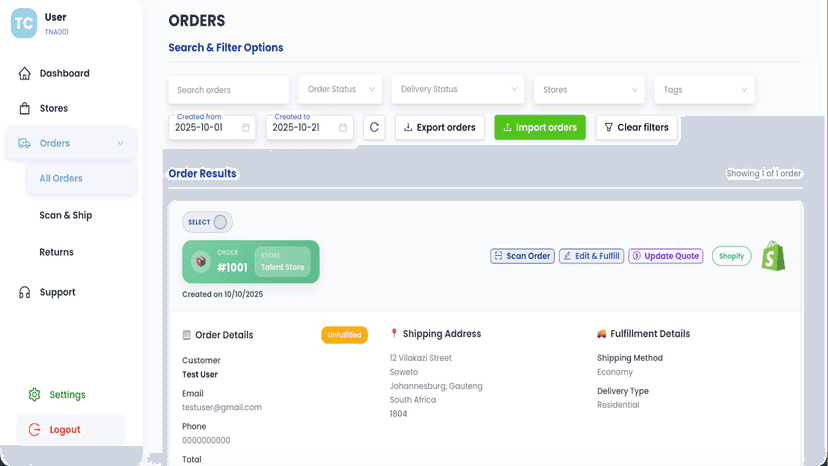Screen dimensions: 828x466
Task: Click the Unfulfilled status badge
Action: pyautogui.click(x=344, y=334)
